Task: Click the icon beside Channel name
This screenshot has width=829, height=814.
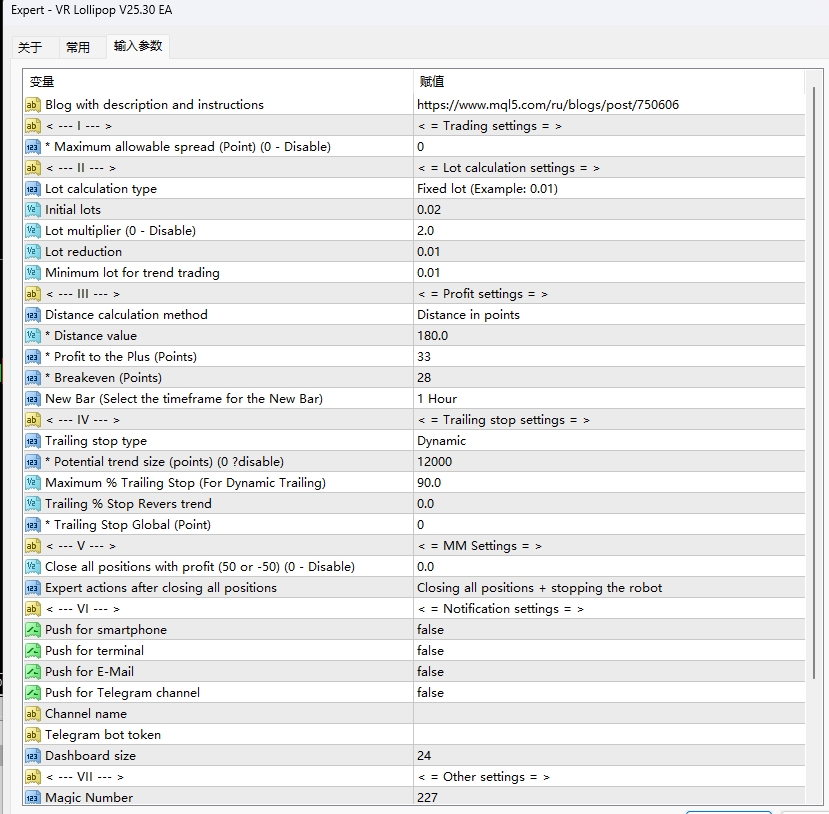Action: [x=32, y=714]
